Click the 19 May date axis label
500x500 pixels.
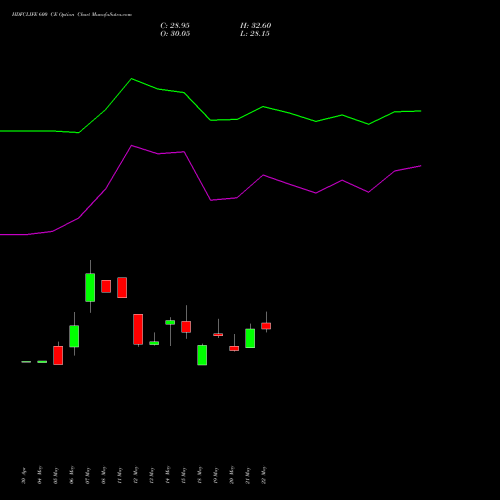(215, 475)
